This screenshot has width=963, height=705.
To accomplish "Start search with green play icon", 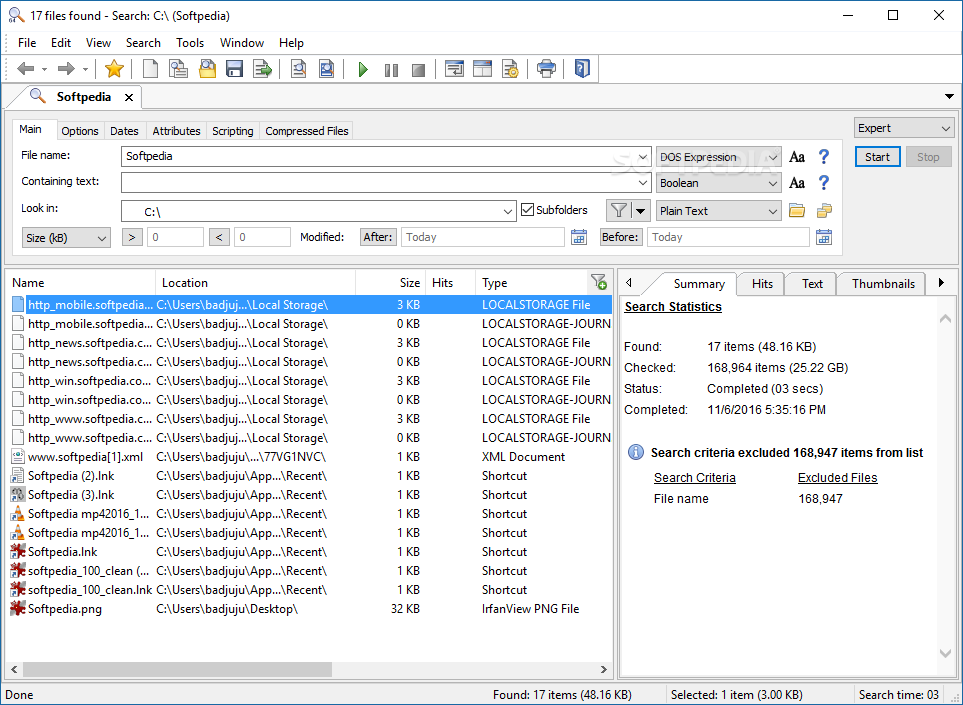I will point(363,69).
